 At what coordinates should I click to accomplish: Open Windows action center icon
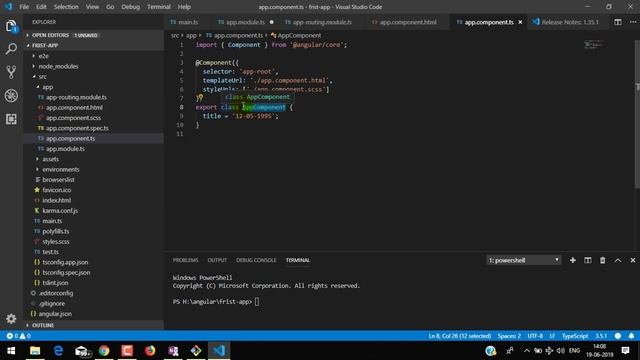pos(625,351)
